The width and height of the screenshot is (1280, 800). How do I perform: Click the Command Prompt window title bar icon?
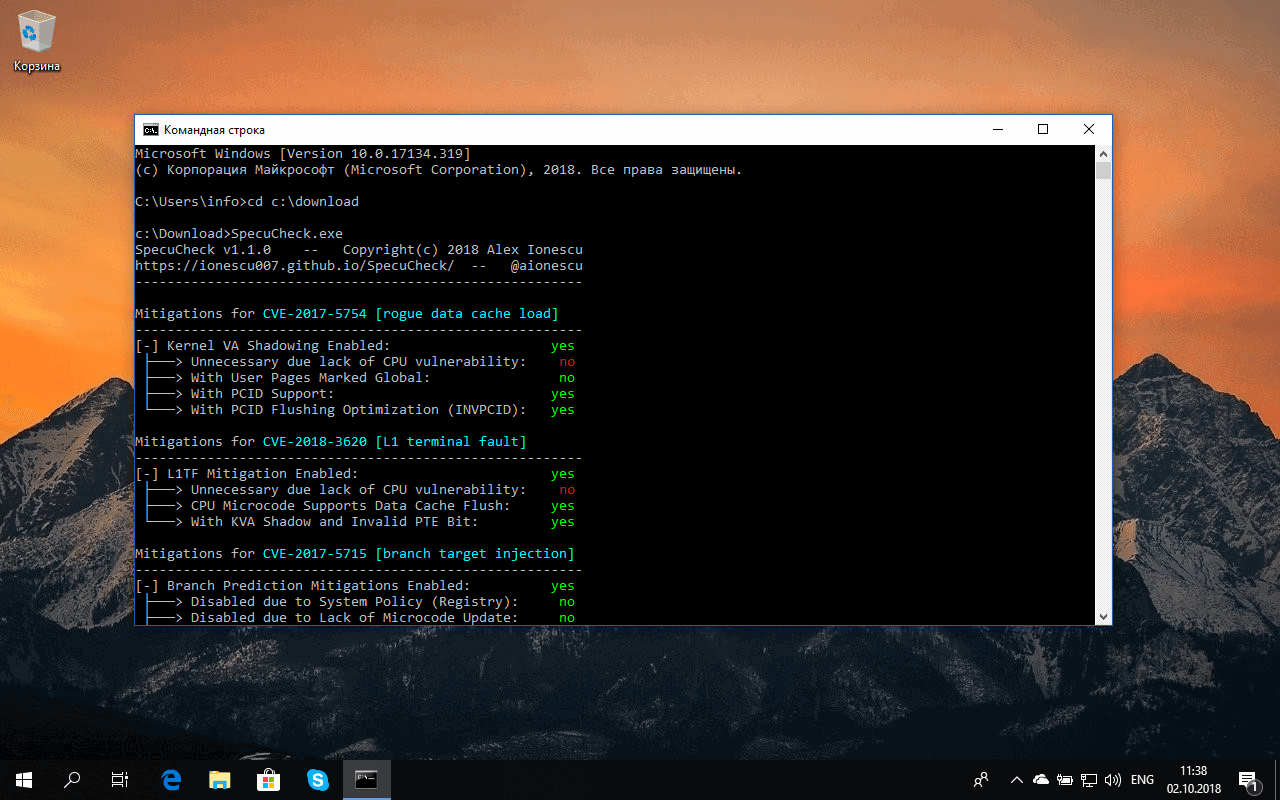point(151,130)
